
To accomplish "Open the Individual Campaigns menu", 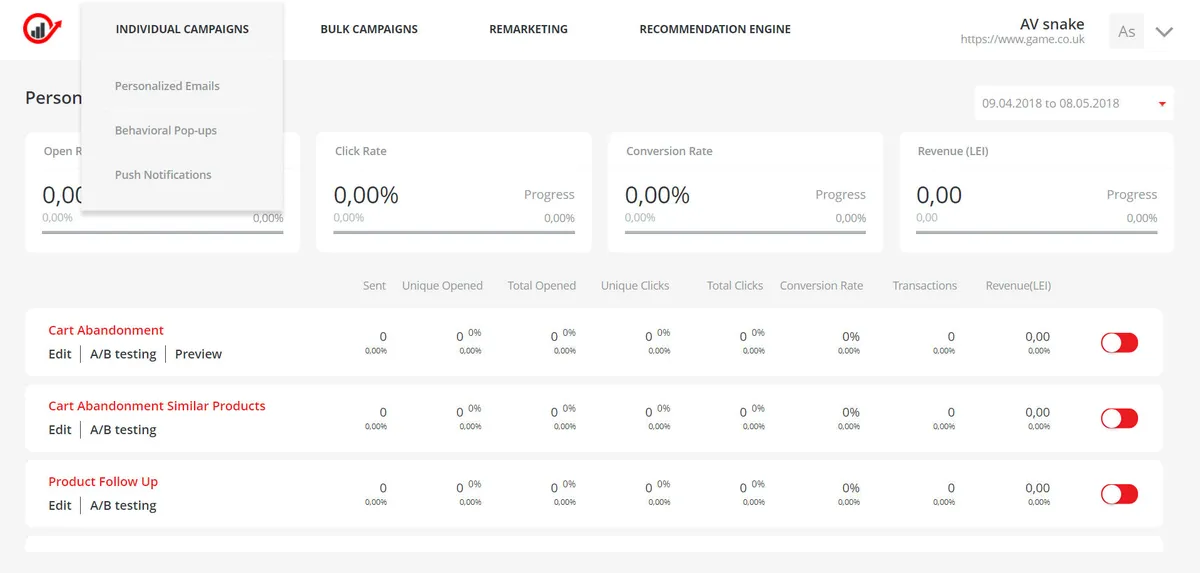I will (x=182, y=29).
